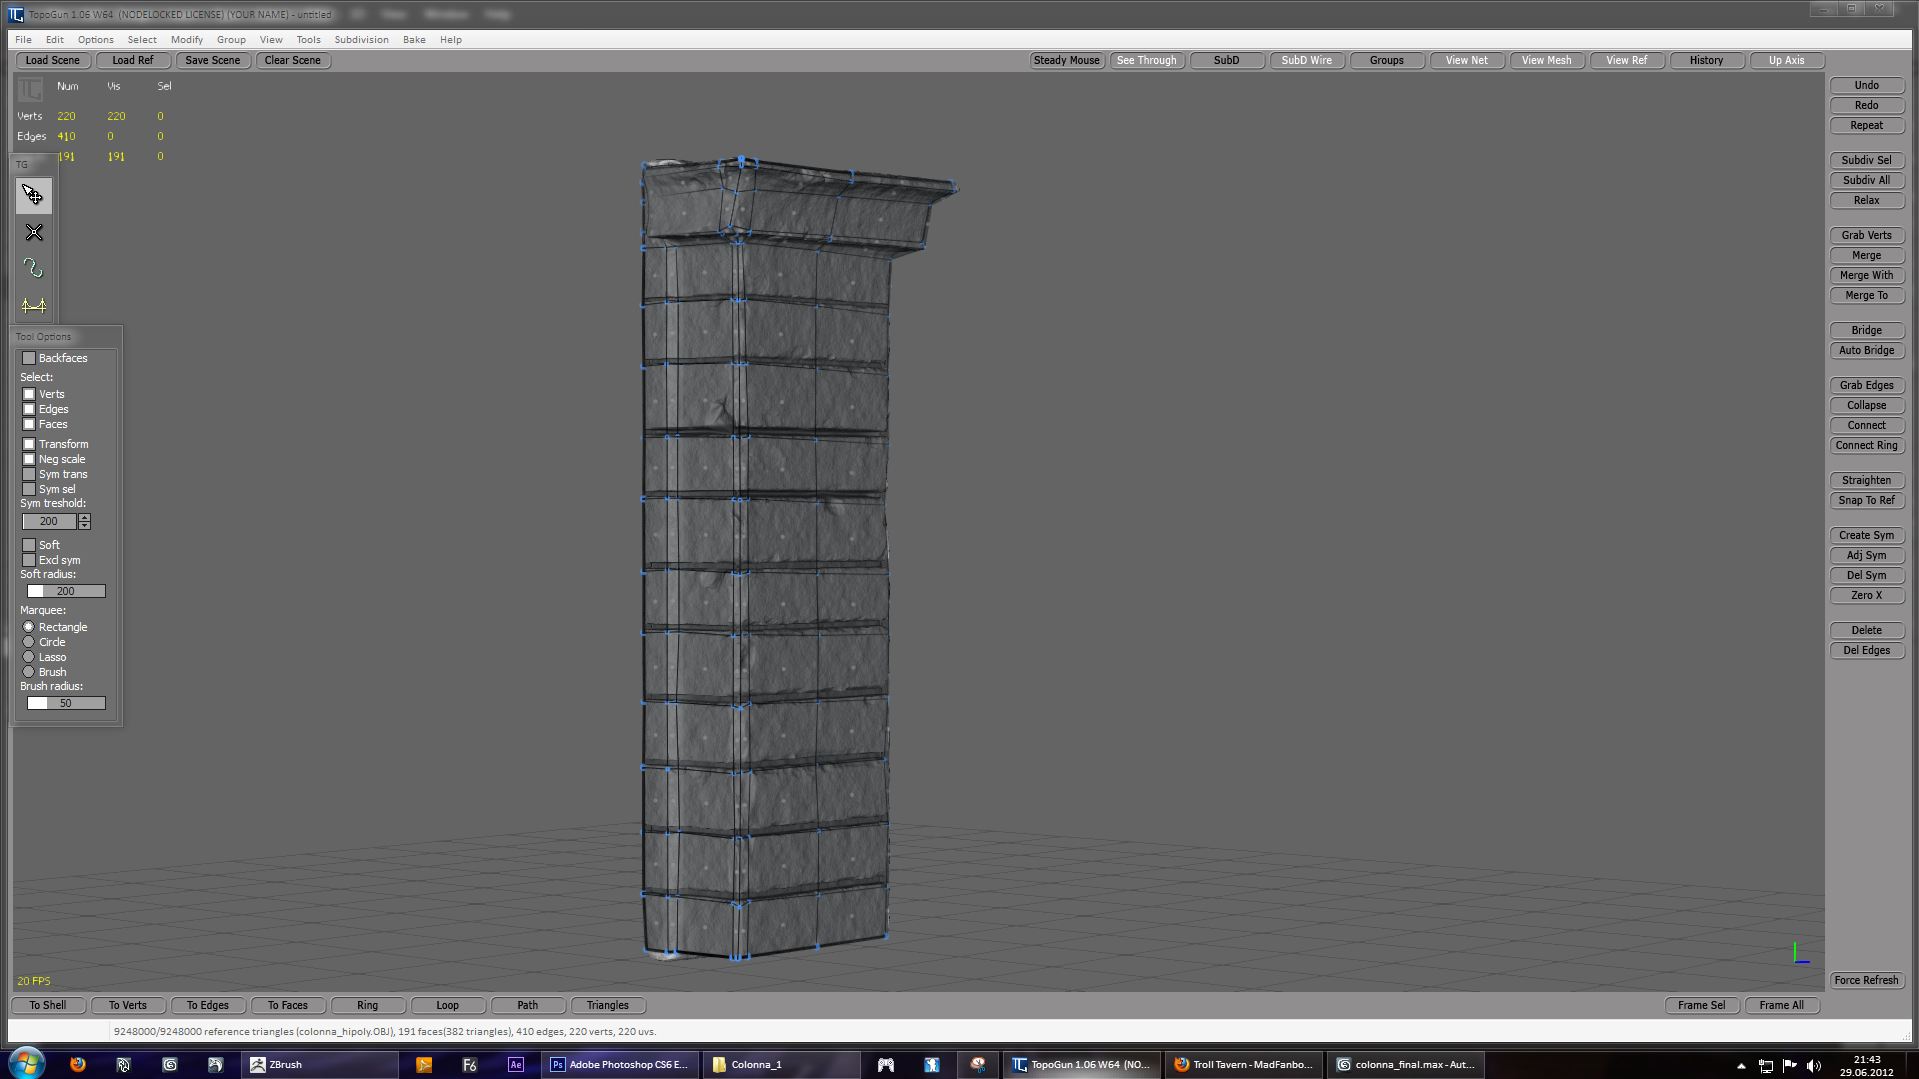Increase Sym threshold with stepper arrows
1919x1079 pixels.
(84, 518)
